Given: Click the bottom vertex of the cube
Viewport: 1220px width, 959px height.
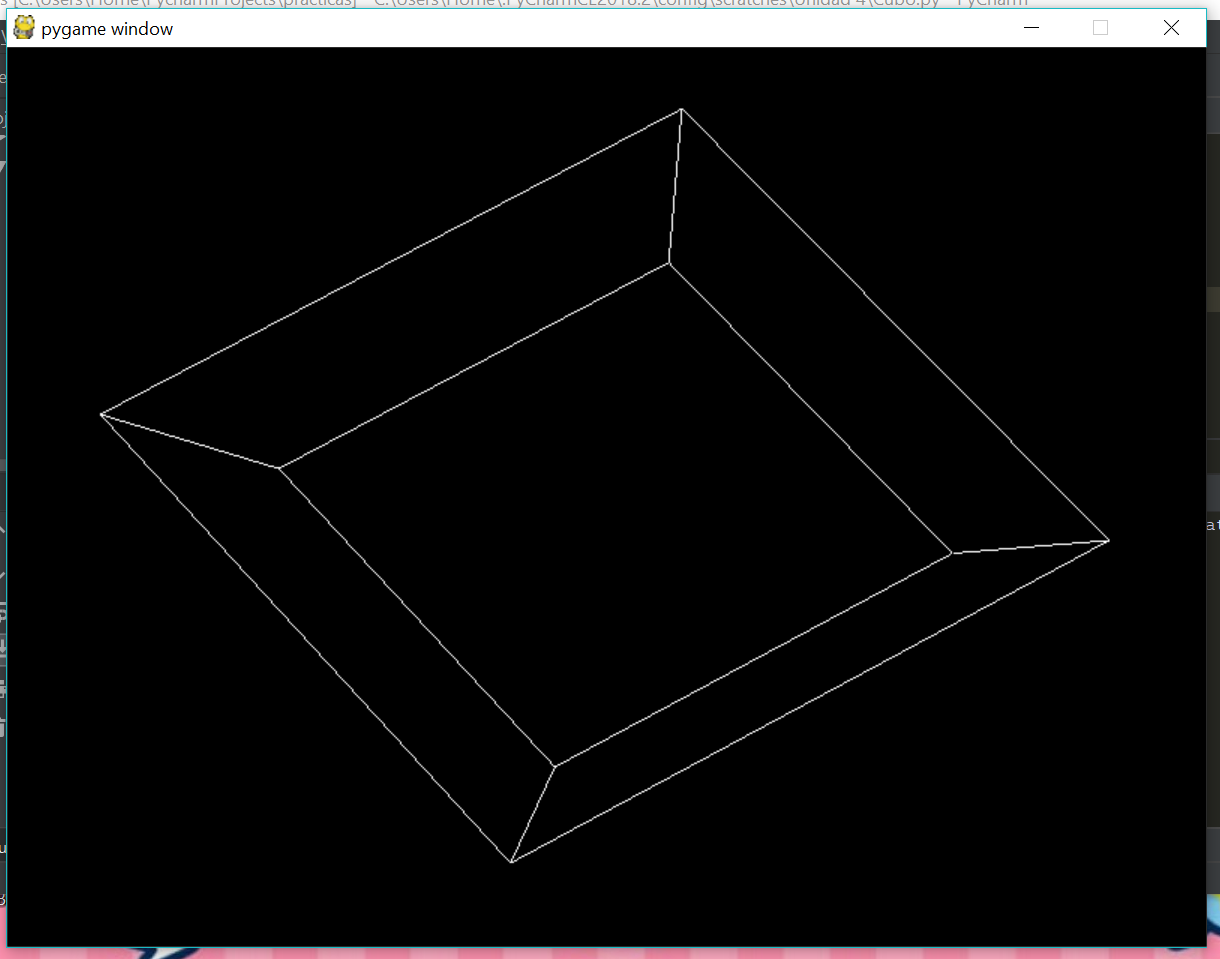Looking at the screenshot, I should 512,860.
